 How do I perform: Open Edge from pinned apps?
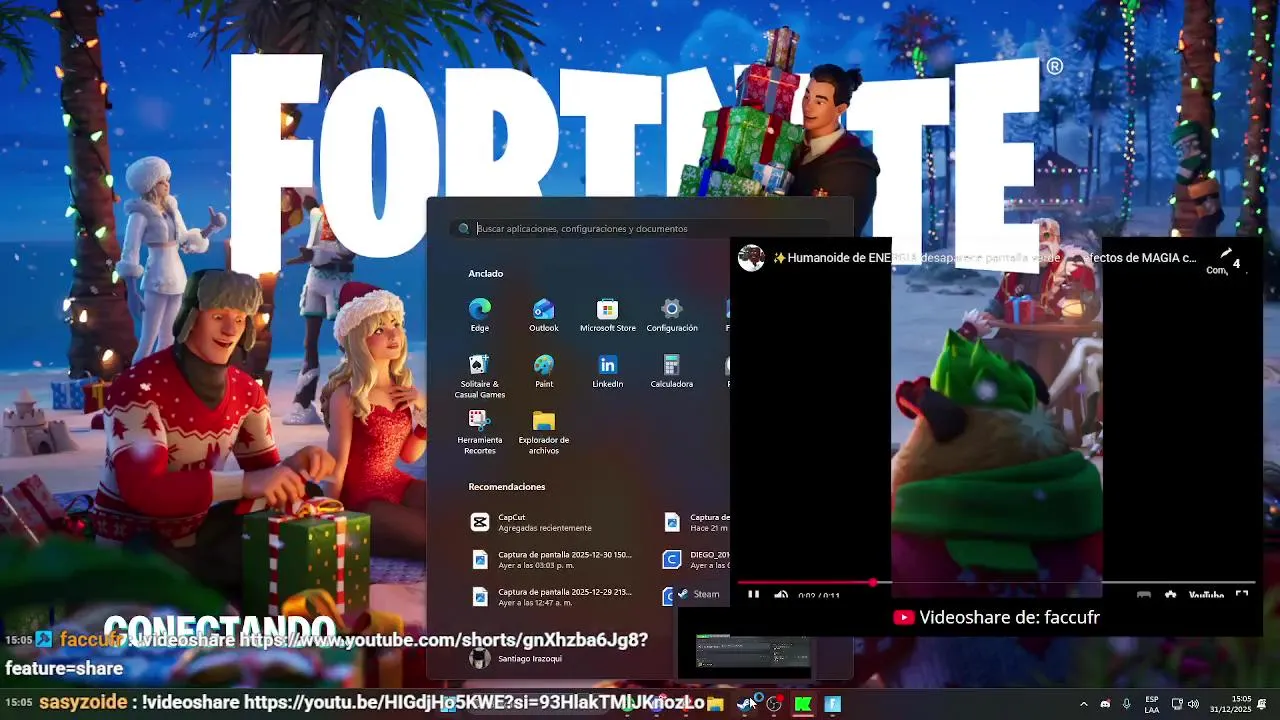point(480,315)
